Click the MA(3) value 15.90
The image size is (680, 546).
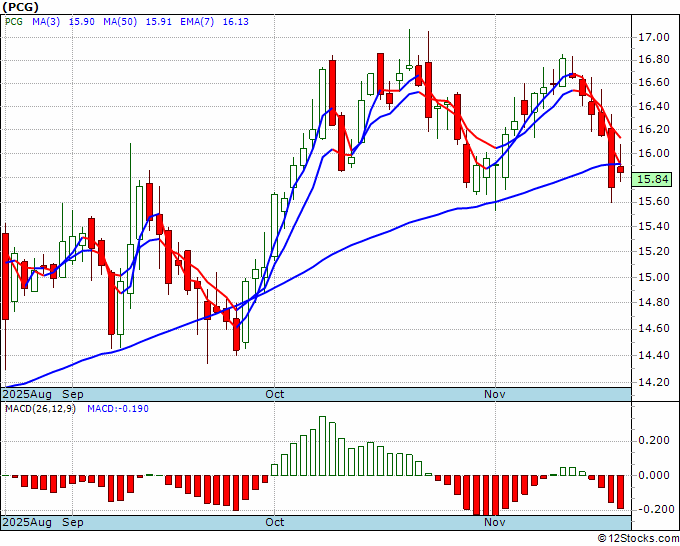pyautogui.click(x=82, y=22)
